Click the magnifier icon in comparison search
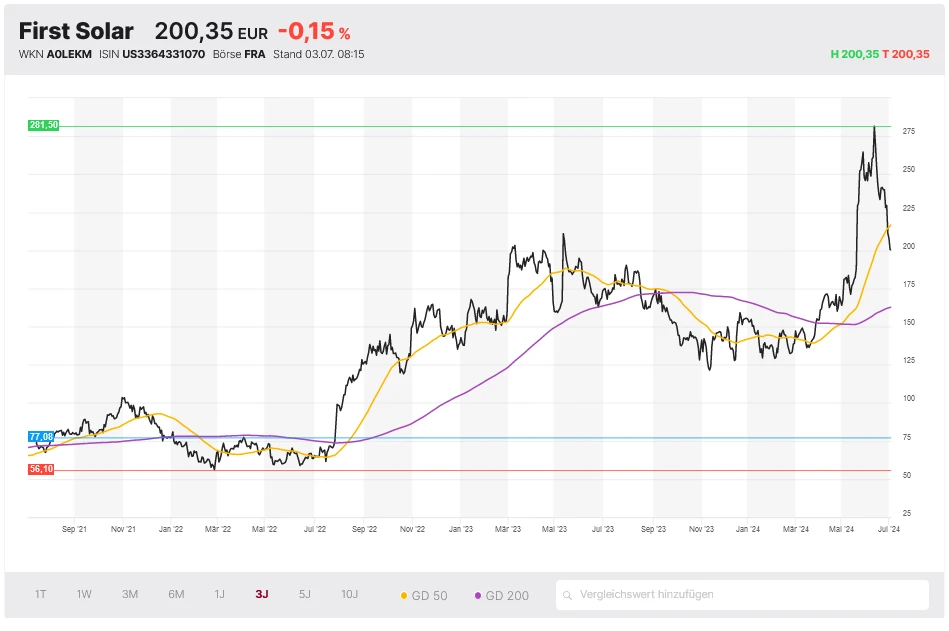 568,595
